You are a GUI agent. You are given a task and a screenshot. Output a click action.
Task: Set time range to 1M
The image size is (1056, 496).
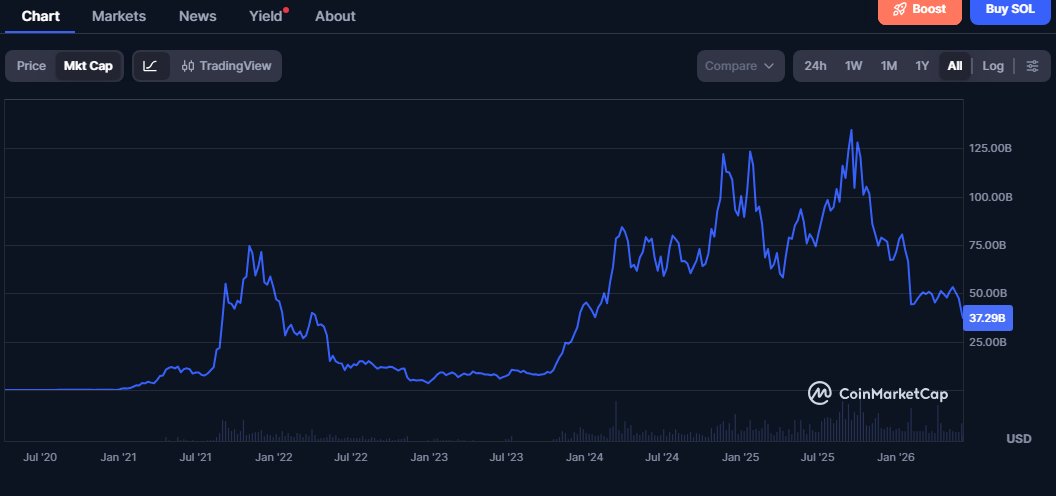[x=889, y=66]
